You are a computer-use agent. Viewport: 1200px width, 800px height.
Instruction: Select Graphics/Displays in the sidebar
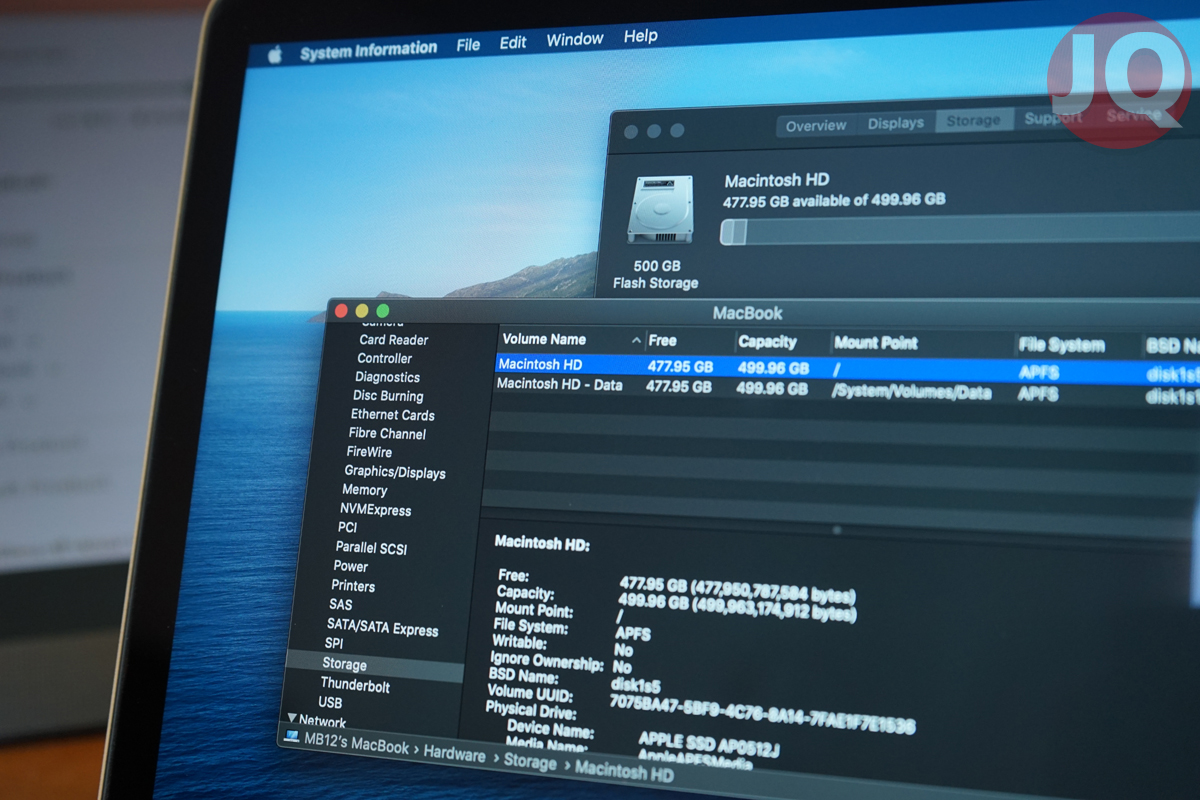pyautogui.click(x=395, y=472)
